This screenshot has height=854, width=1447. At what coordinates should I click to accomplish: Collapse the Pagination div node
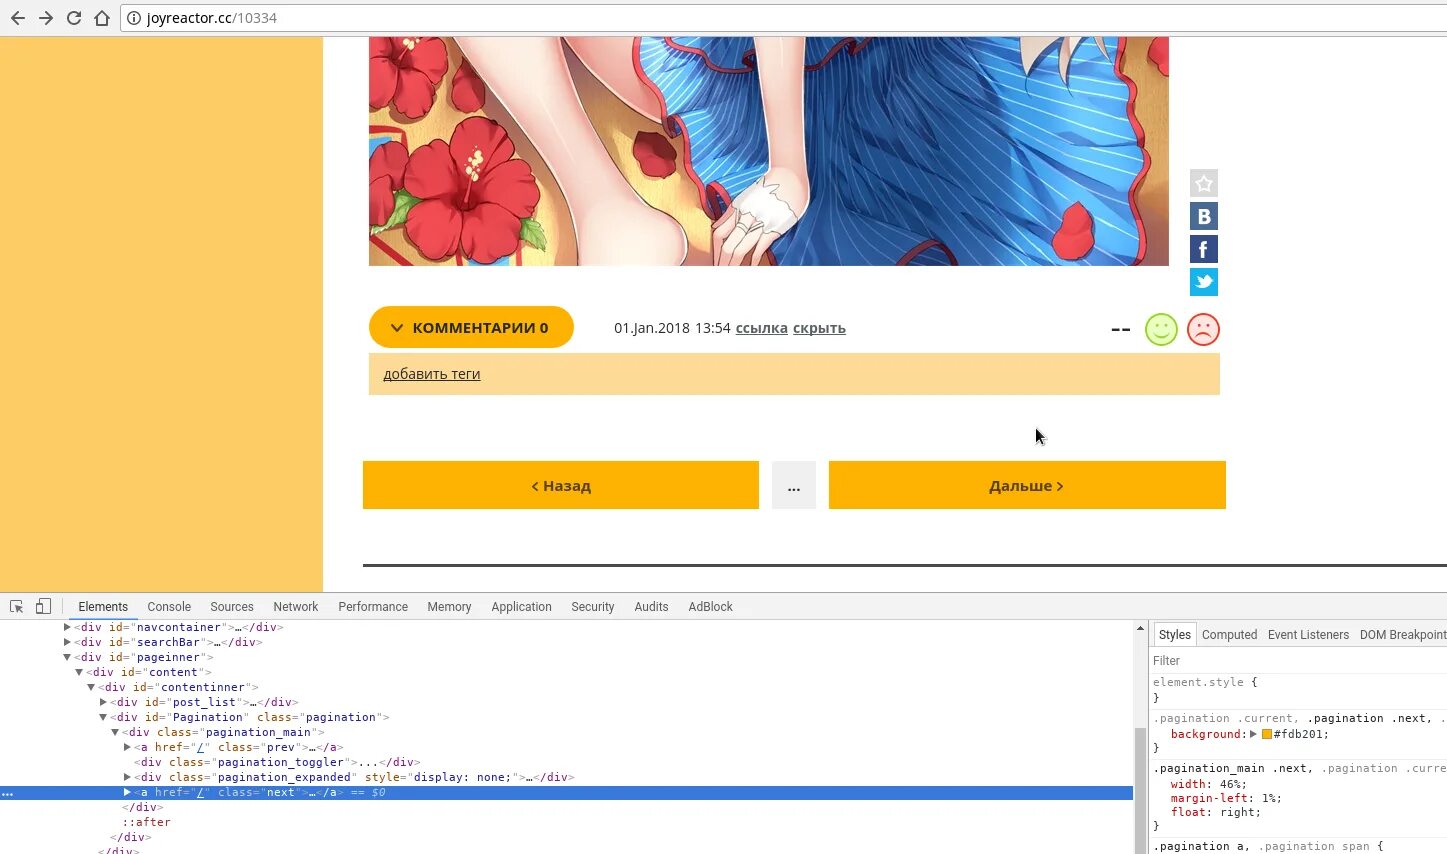point(103,717)
